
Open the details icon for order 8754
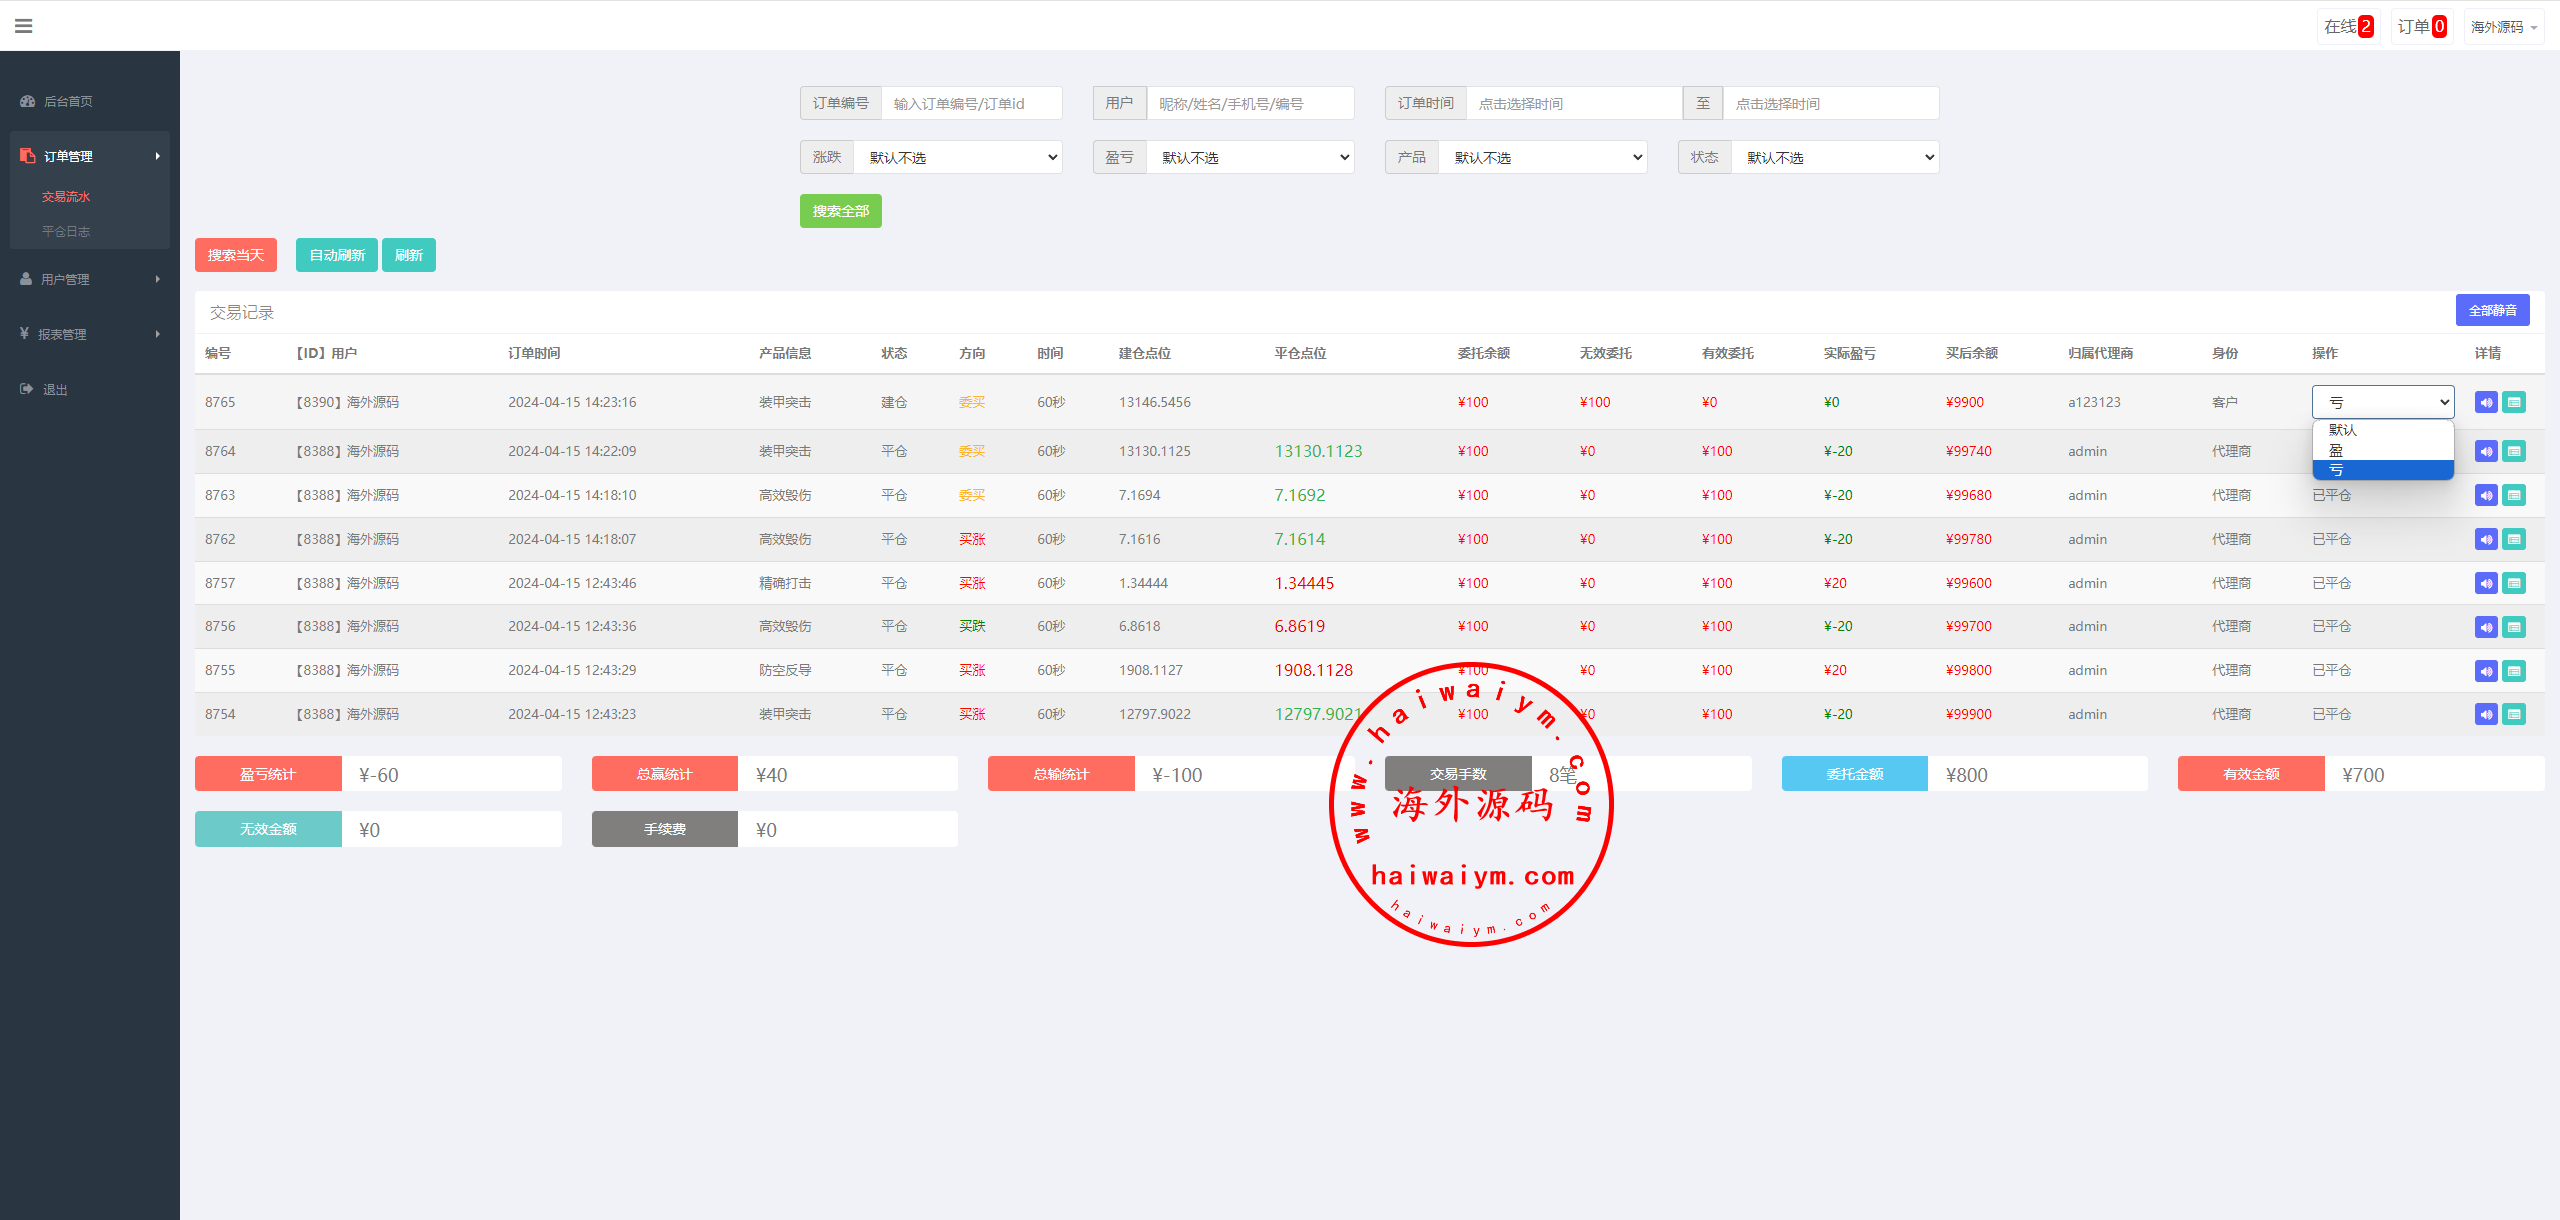tap(2514, 714)
